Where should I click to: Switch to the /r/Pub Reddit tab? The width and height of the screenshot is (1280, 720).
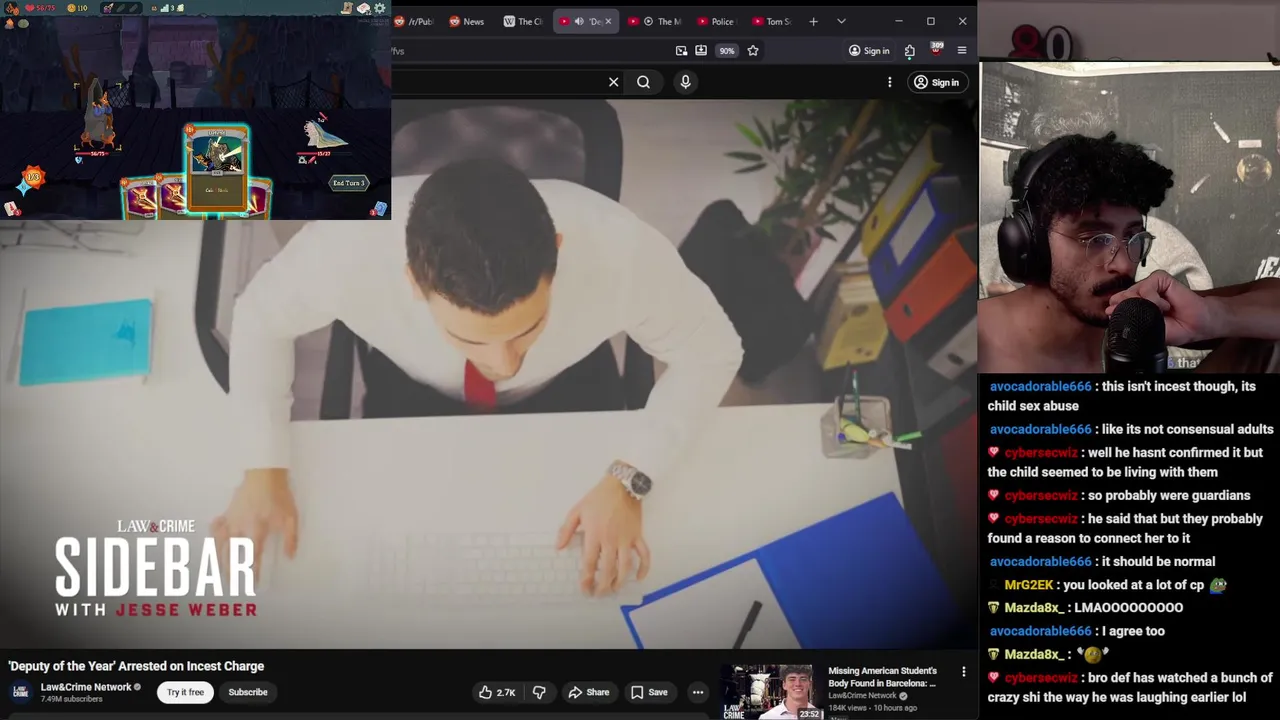(414, 21)
